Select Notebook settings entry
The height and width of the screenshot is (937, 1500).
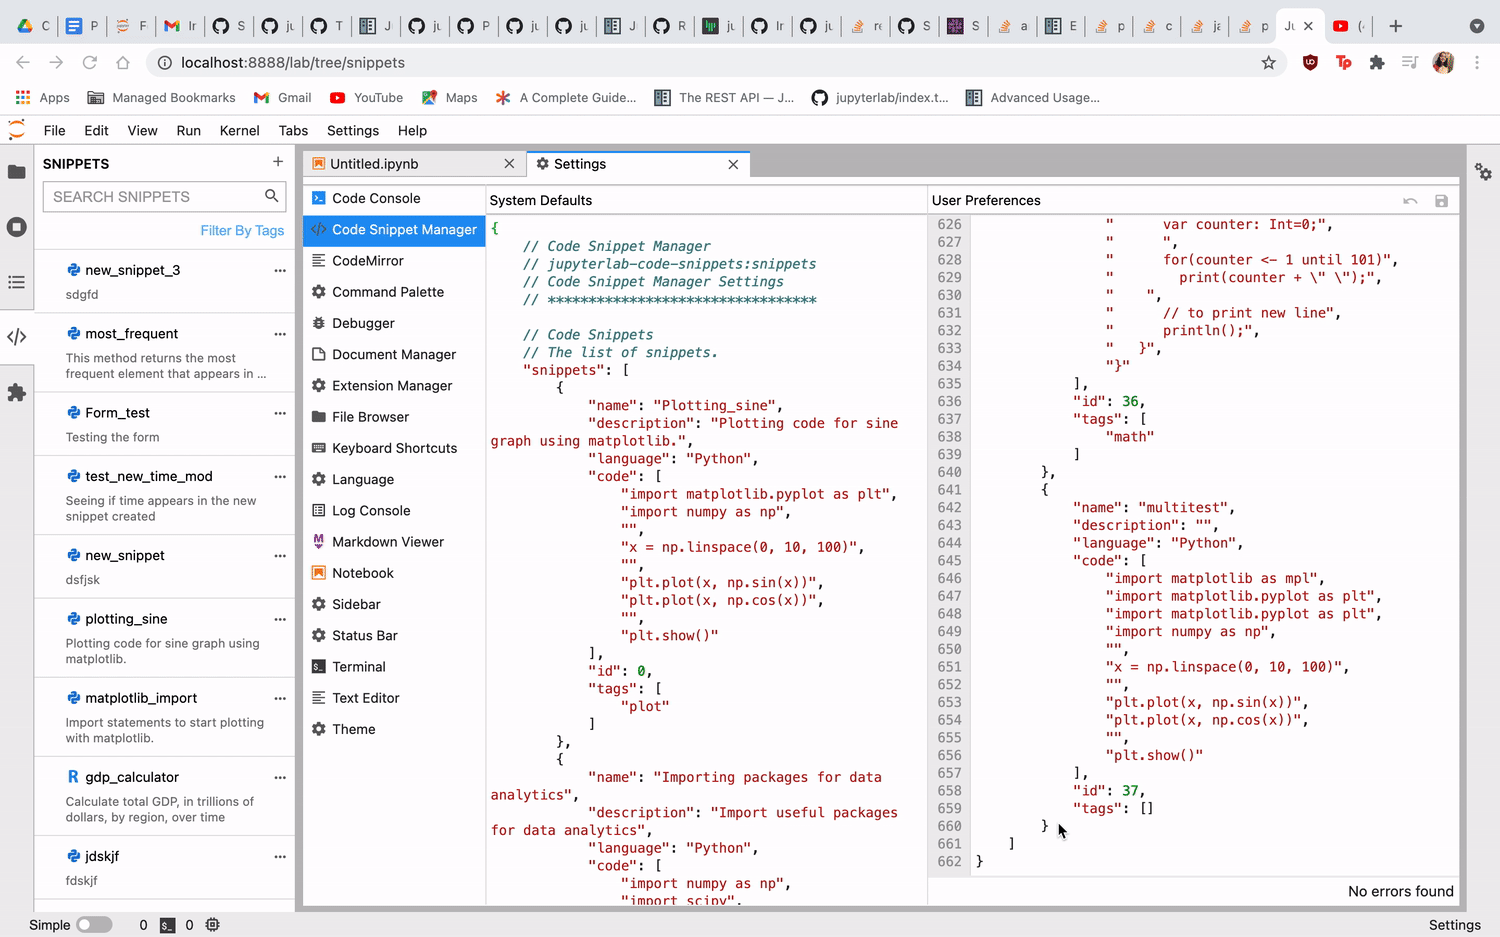pyautogui.click(x=394, y=573)
